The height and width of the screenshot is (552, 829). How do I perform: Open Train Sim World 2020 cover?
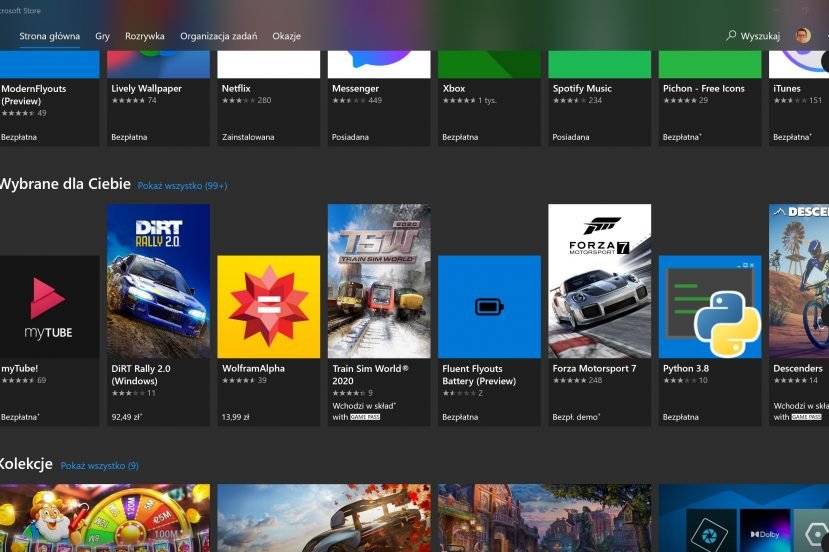[379, 281]
